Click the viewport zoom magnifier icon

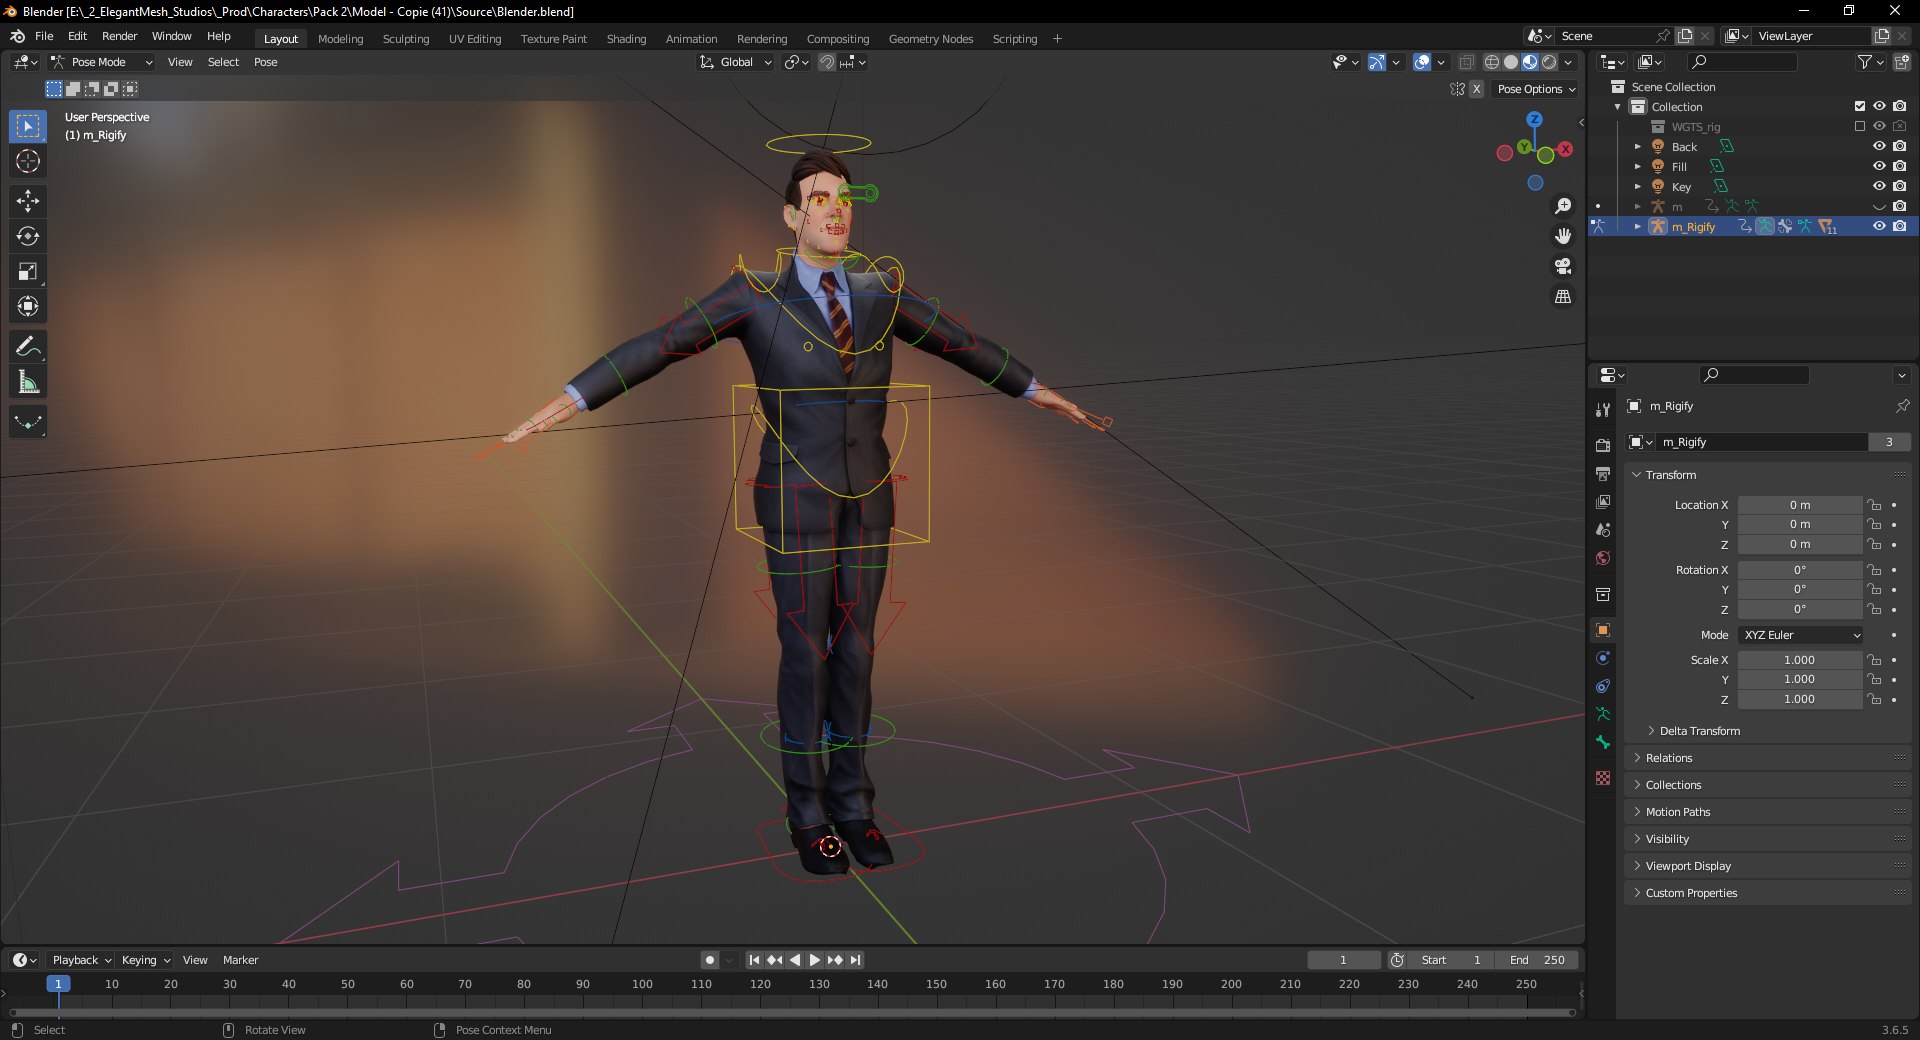[x=1563, y=206]
